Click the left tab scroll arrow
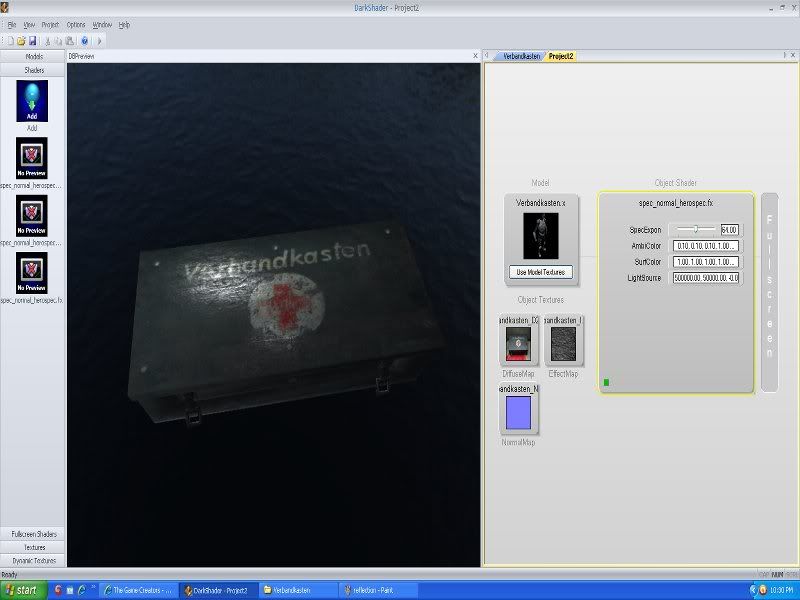This screenshot has height=600, width=800. (487, 55)
